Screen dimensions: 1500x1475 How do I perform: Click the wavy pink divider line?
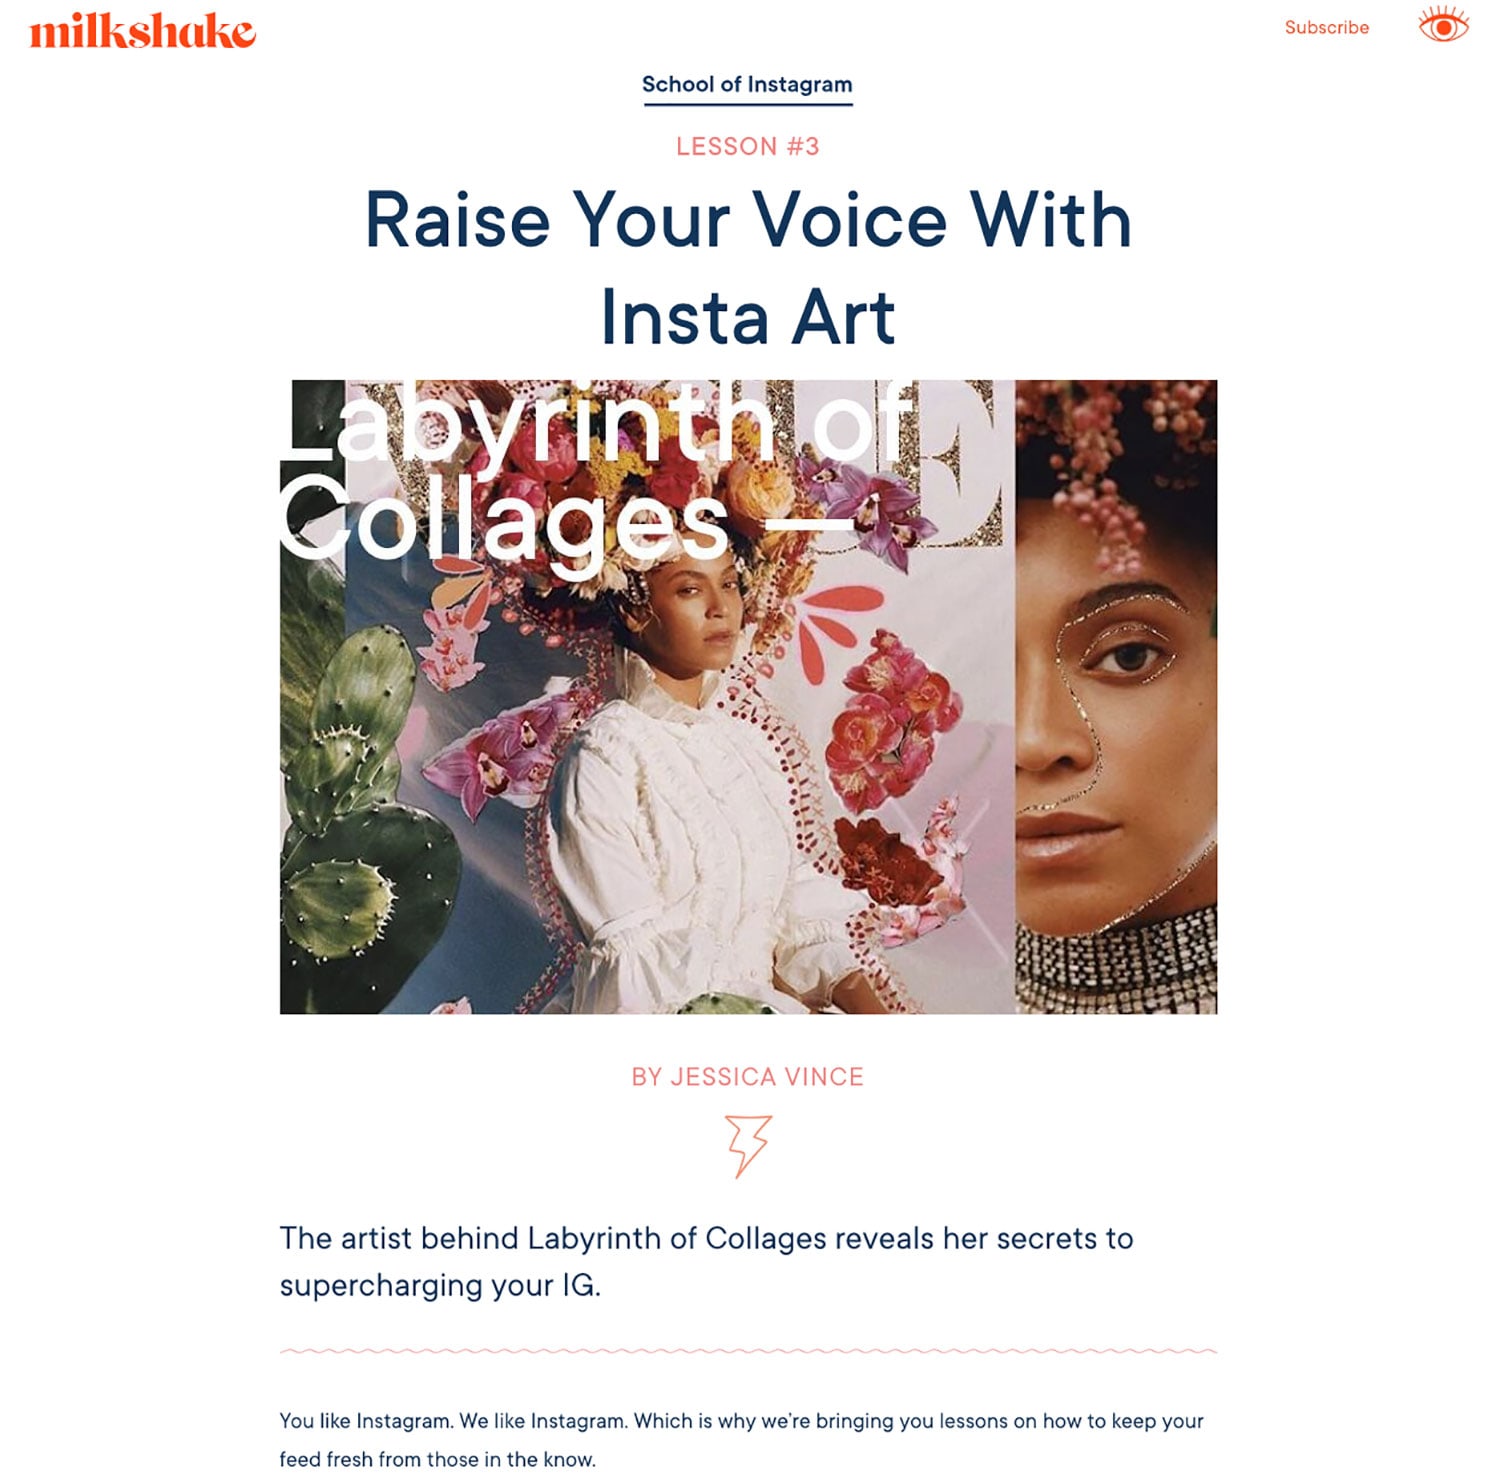coord(748,1351)
